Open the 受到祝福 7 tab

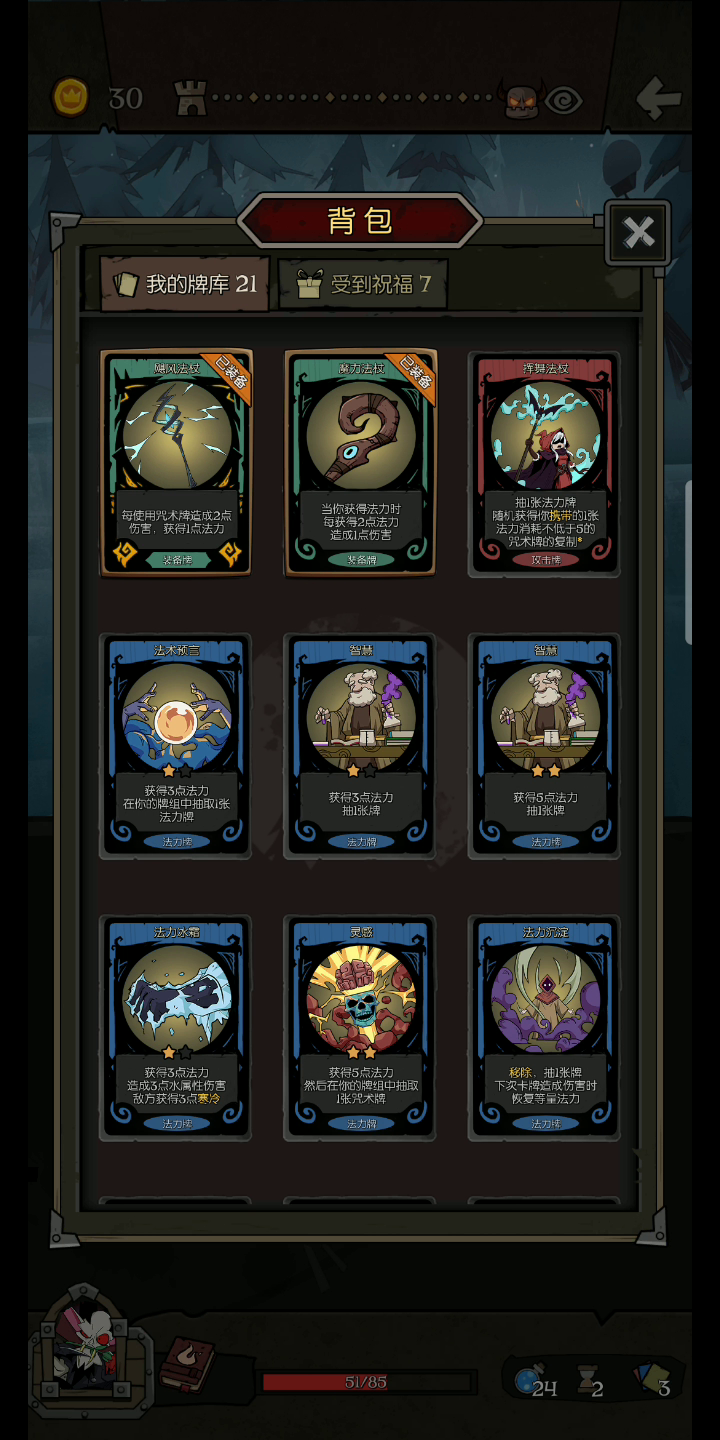[363, 284]
